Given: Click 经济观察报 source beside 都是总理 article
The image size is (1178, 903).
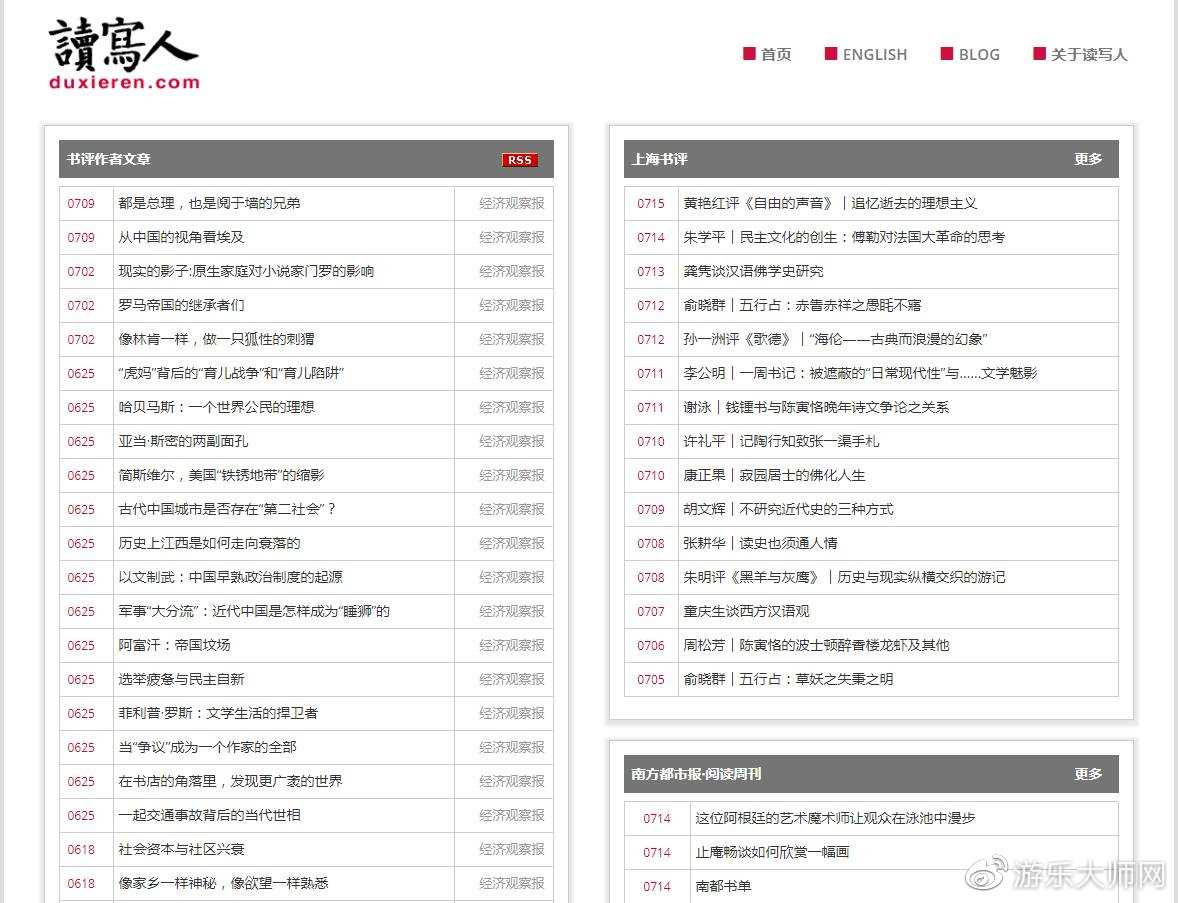Looking at the screenshot, I should pyautogui.click(x=512, y=204).
